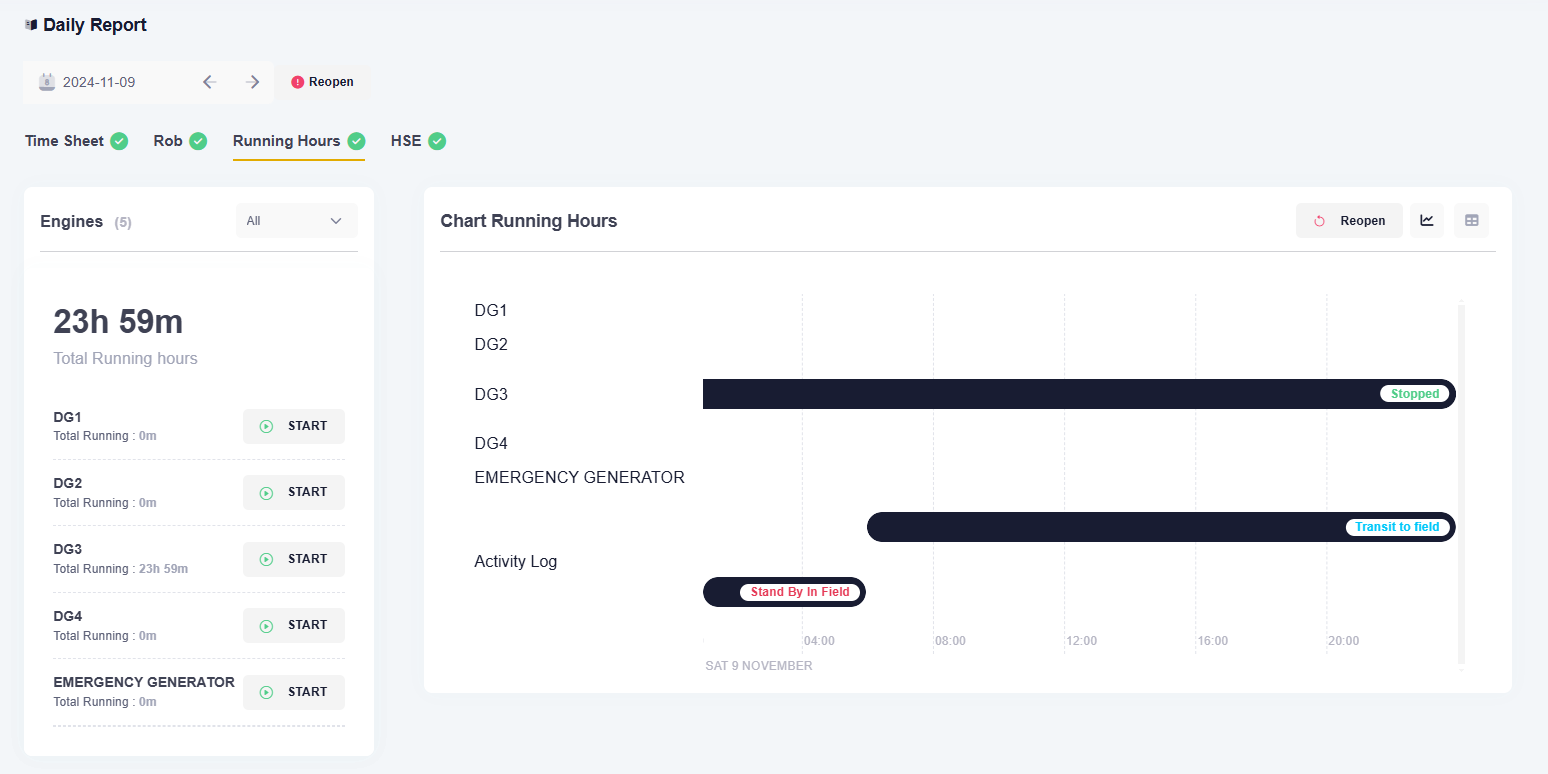Switch to line chart view icon
The height and width of the screenshot is (774, 1548).
(1427, 221)
